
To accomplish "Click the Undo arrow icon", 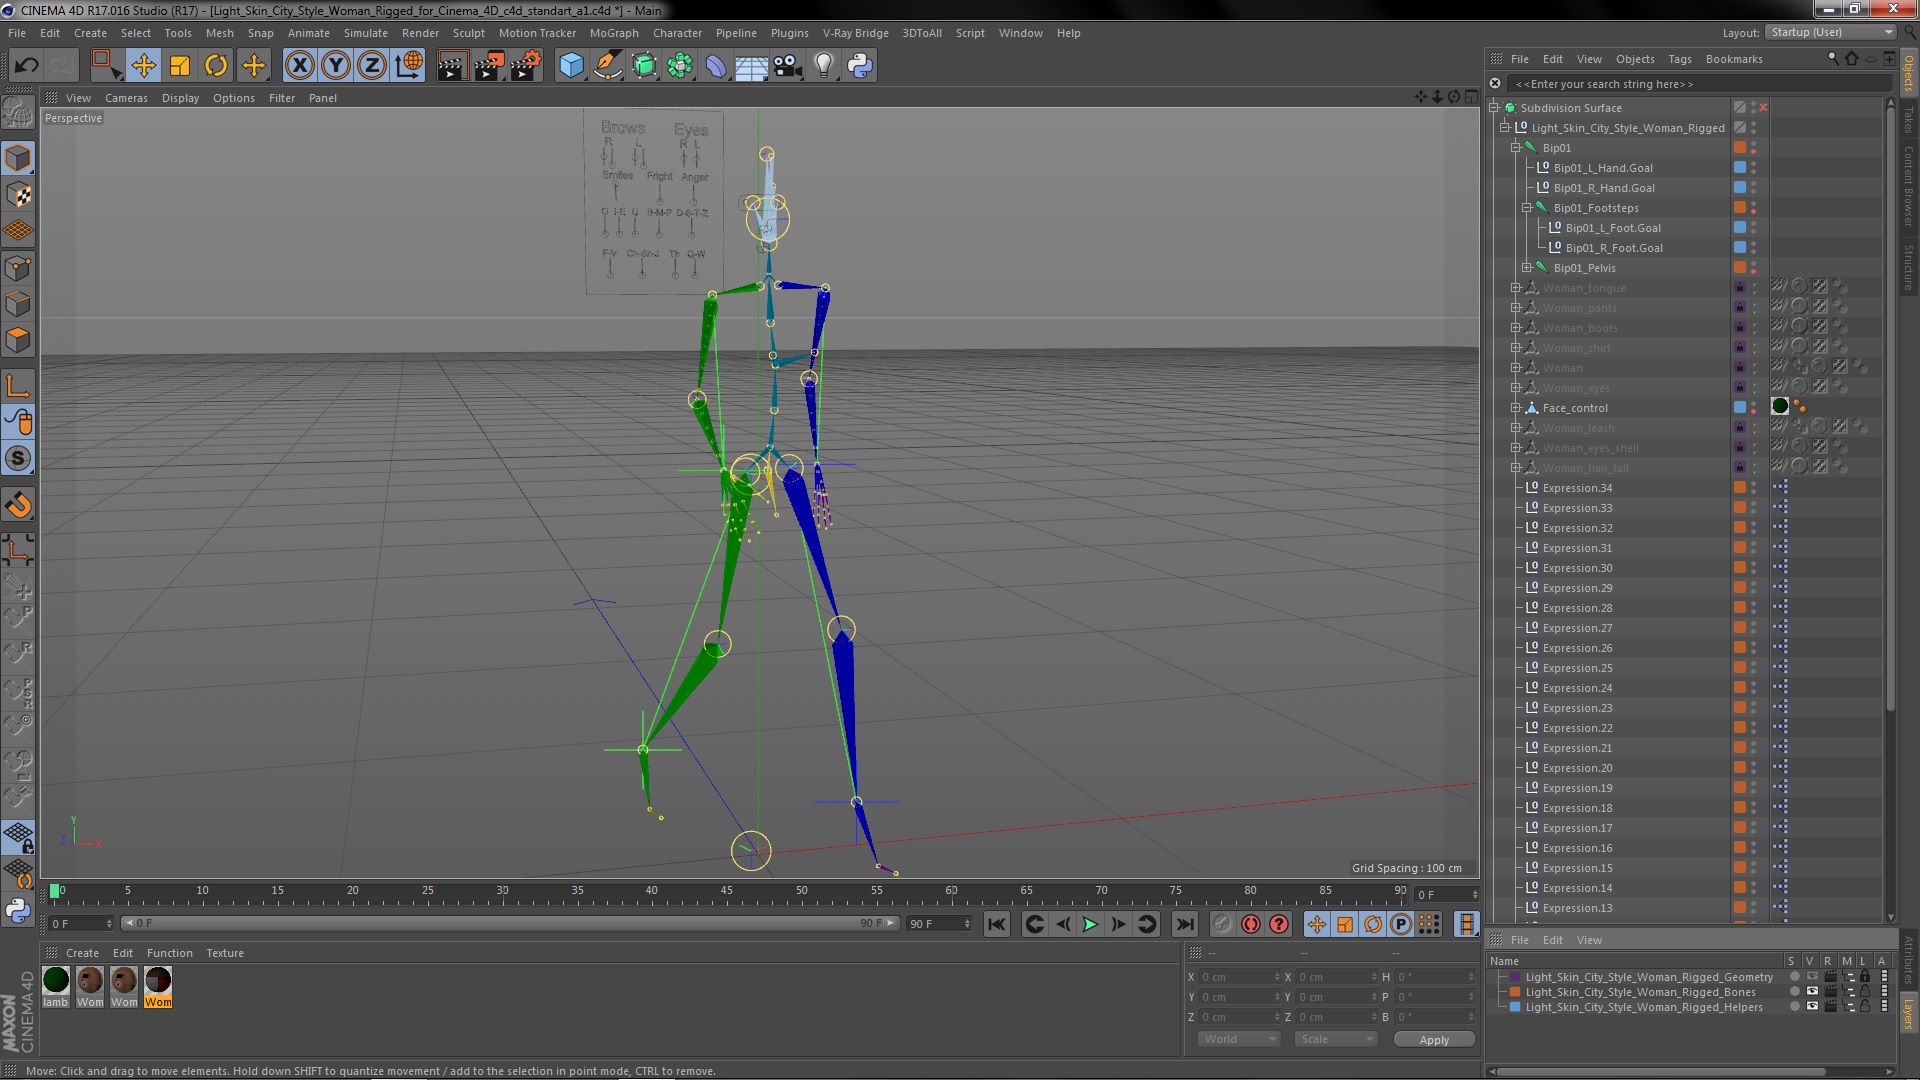I will pyautogui.click(x=26, y=66).
